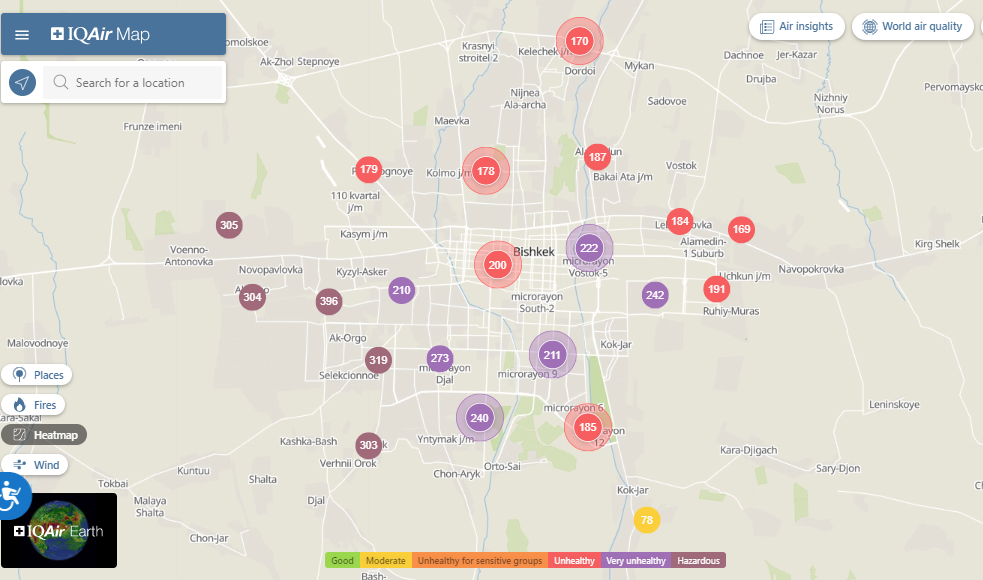Open the hamburger menu in IQAir header
Viewport: 983px width, 580px height.
pyautogui.click(x=22, y=35)
